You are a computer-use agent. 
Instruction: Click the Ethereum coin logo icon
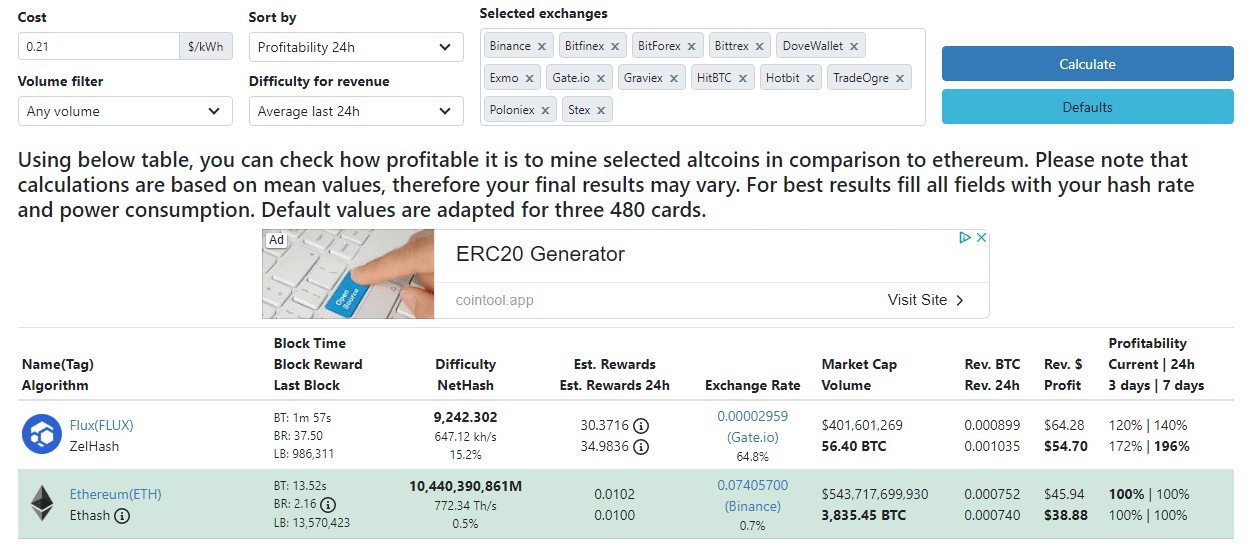point(42,504)
